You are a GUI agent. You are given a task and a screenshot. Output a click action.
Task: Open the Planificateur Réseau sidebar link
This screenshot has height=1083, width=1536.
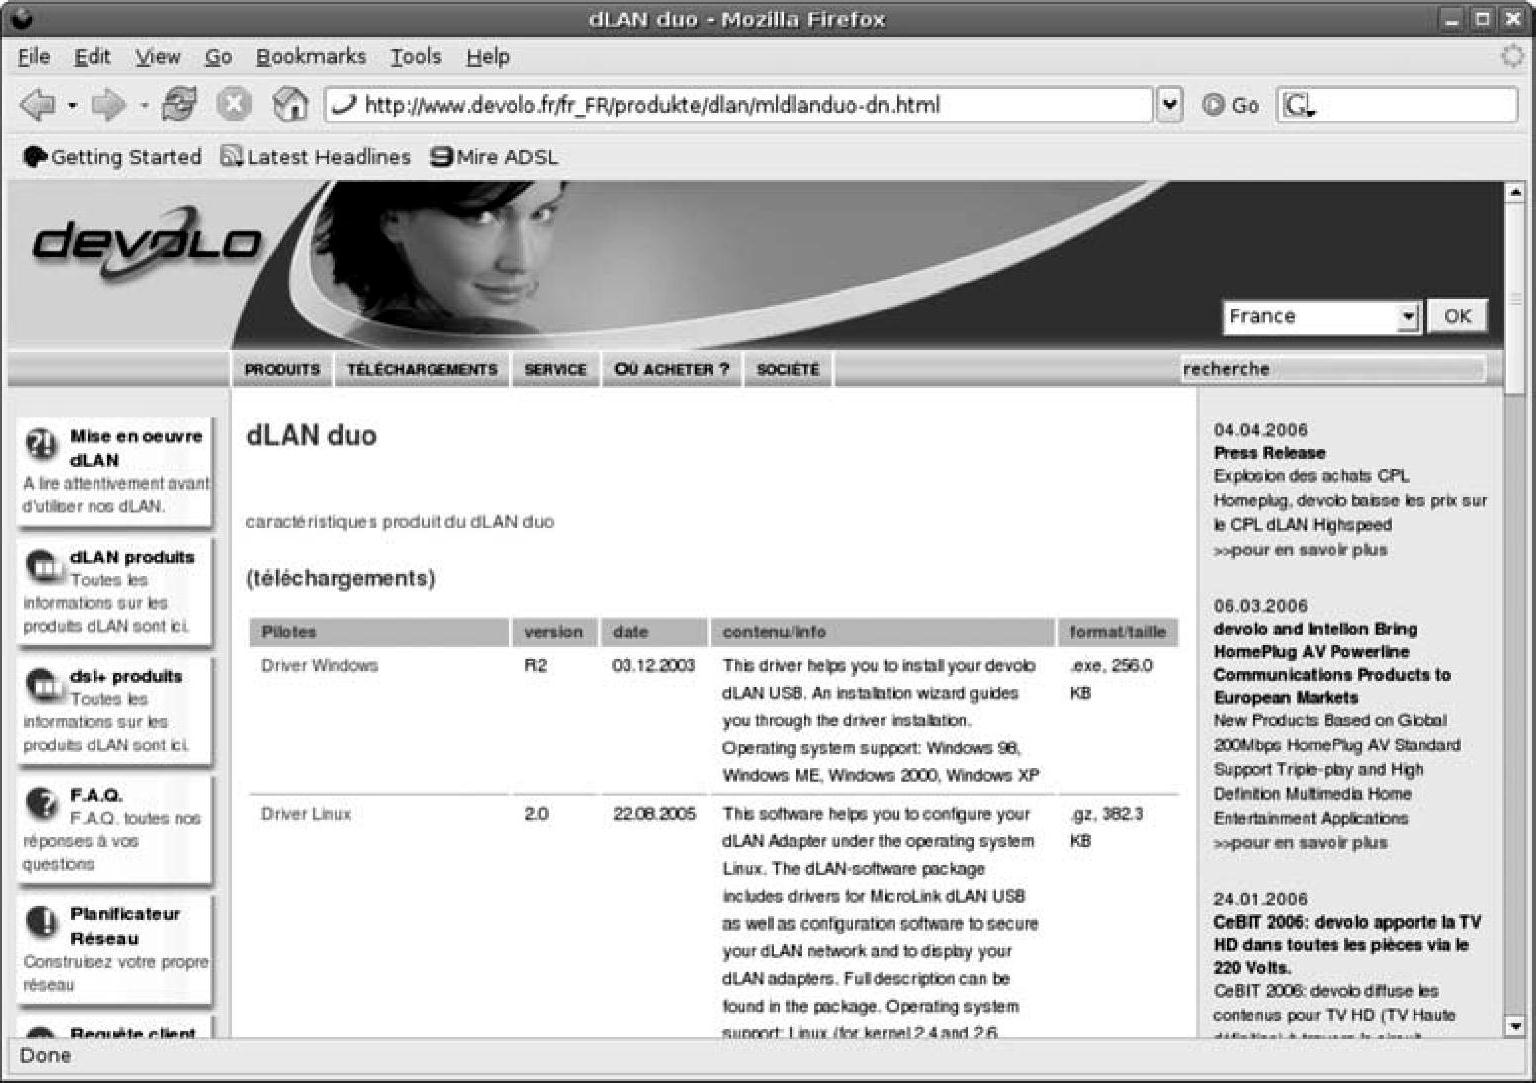pos(125,926)
